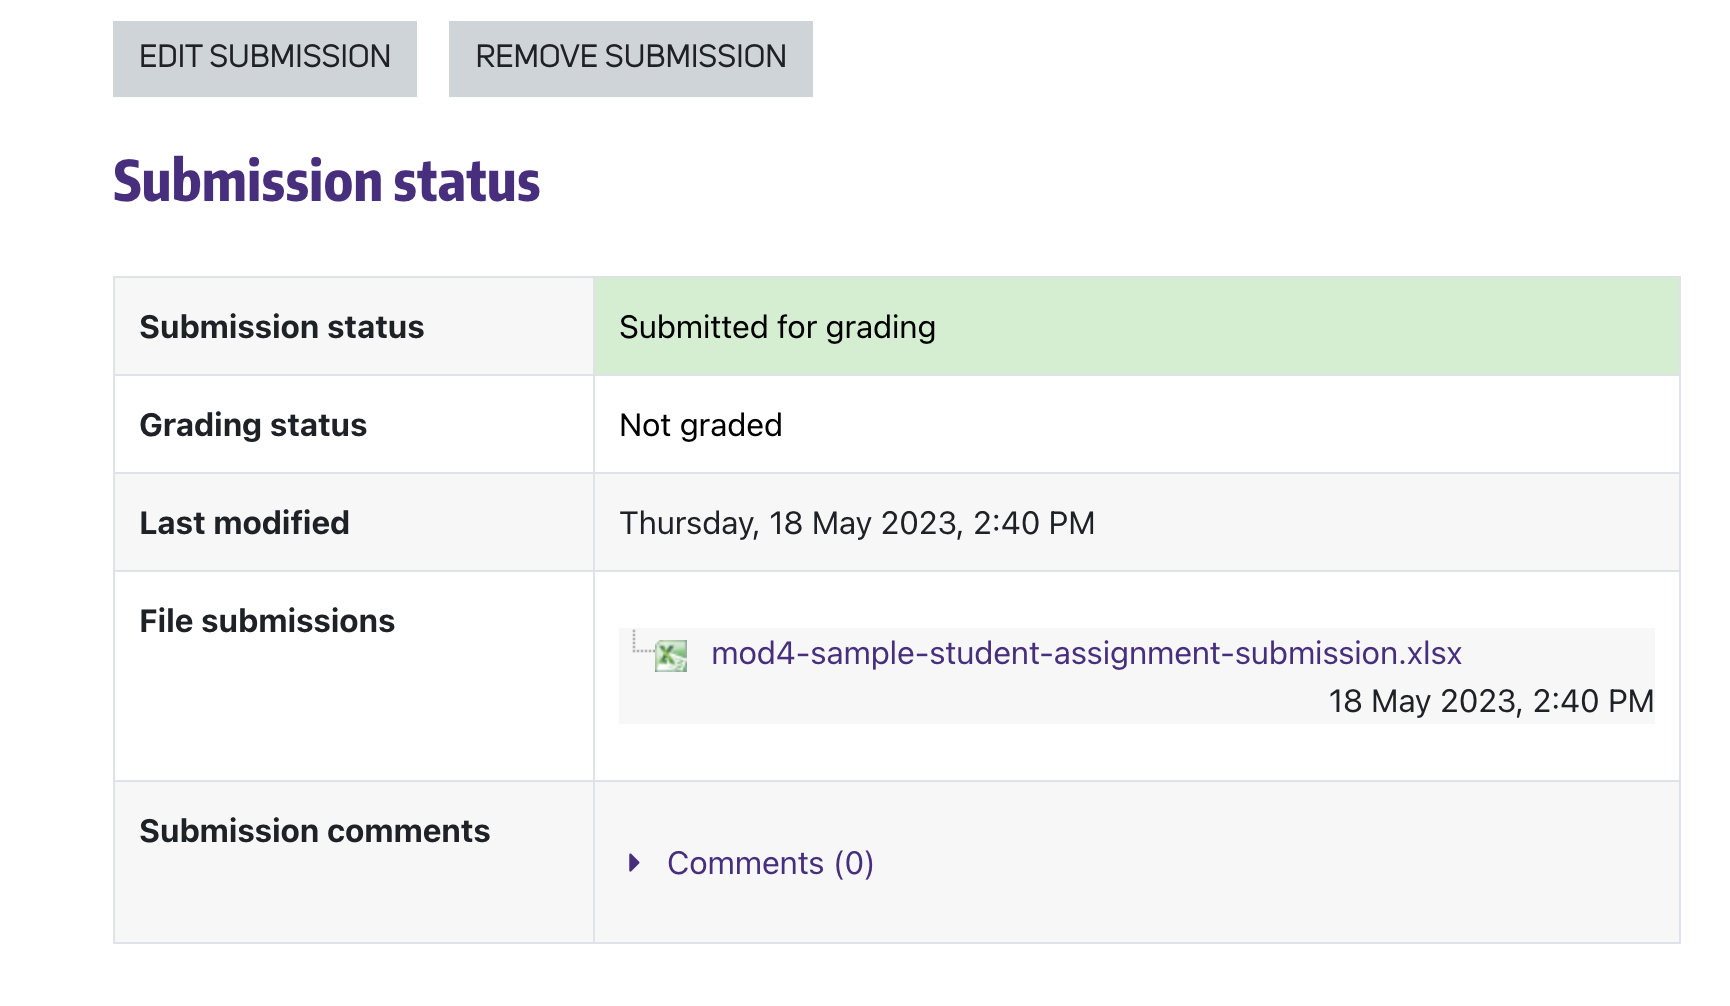Viewport: 1730px width, 1006px height.
Task: Click the Grading status row label
Action: click(253, 425)
